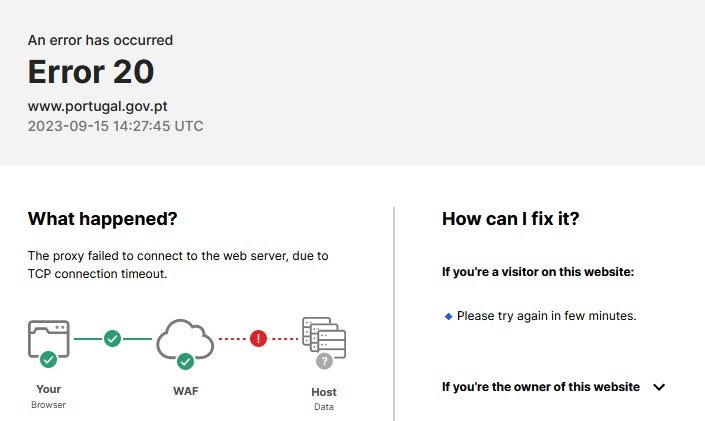Click the host server stack icon

coord(324,337)
